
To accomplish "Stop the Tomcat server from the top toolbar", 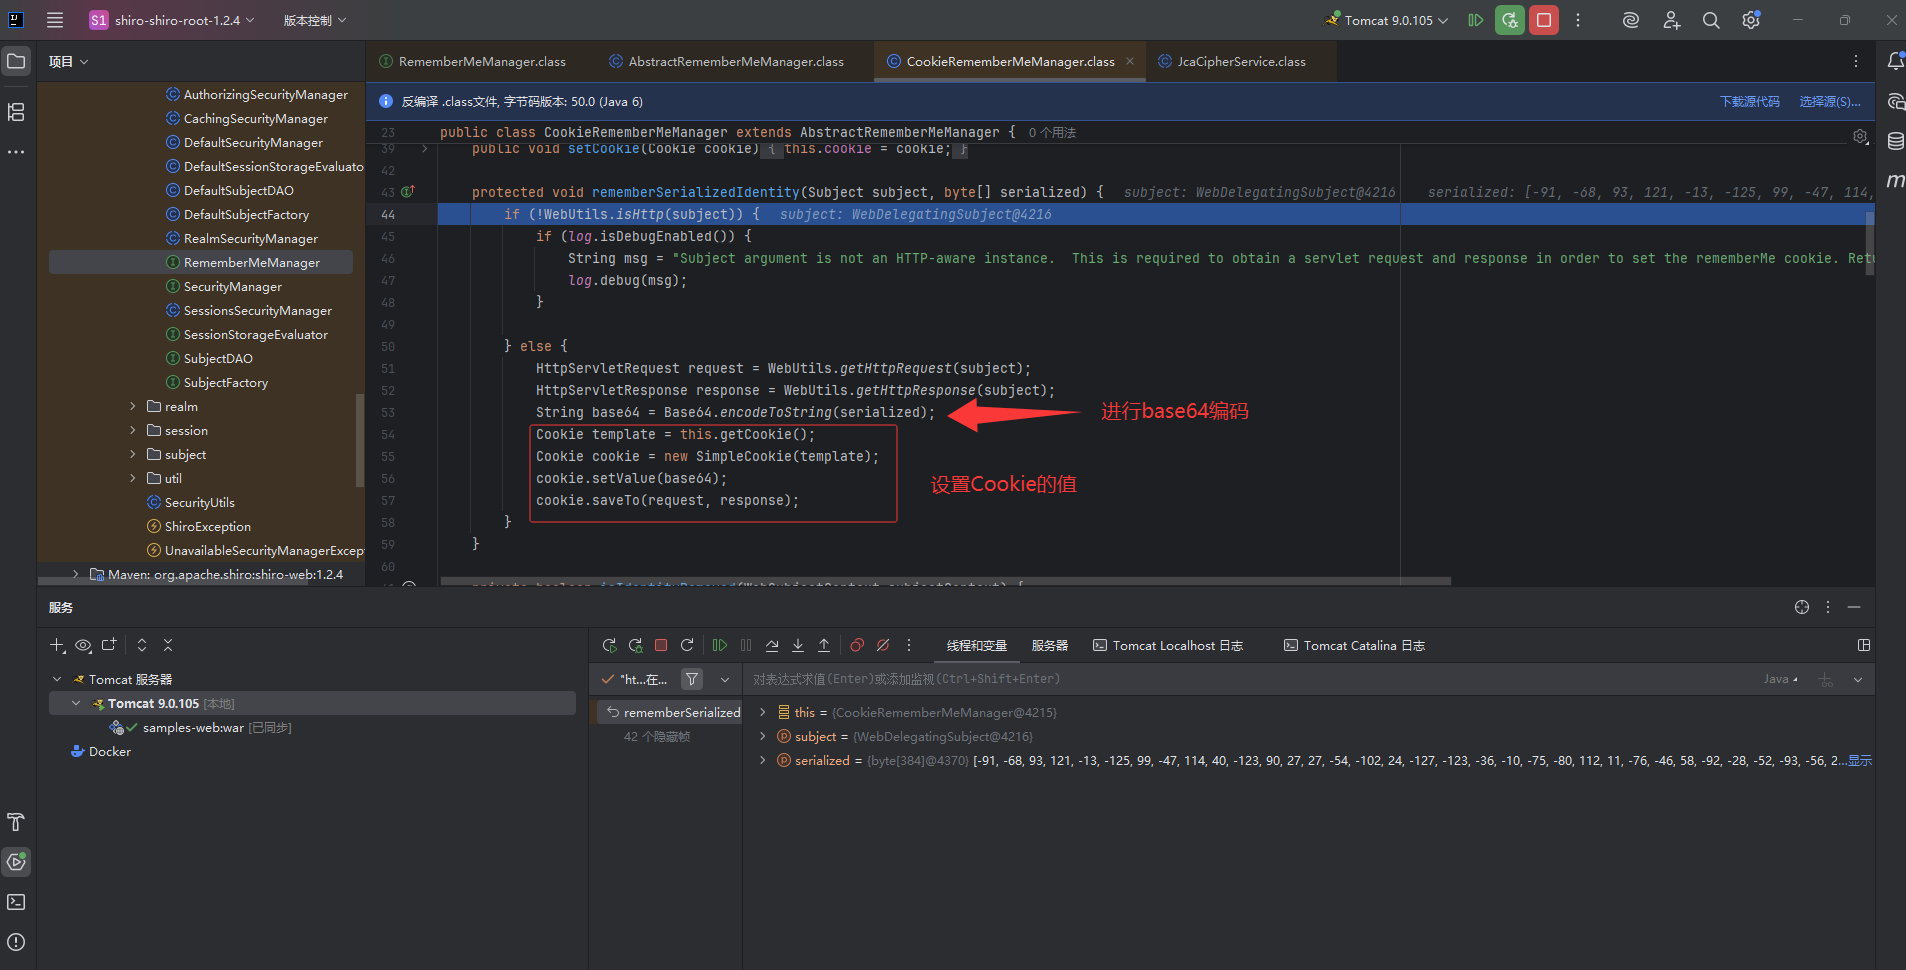I will (1544, 20).
